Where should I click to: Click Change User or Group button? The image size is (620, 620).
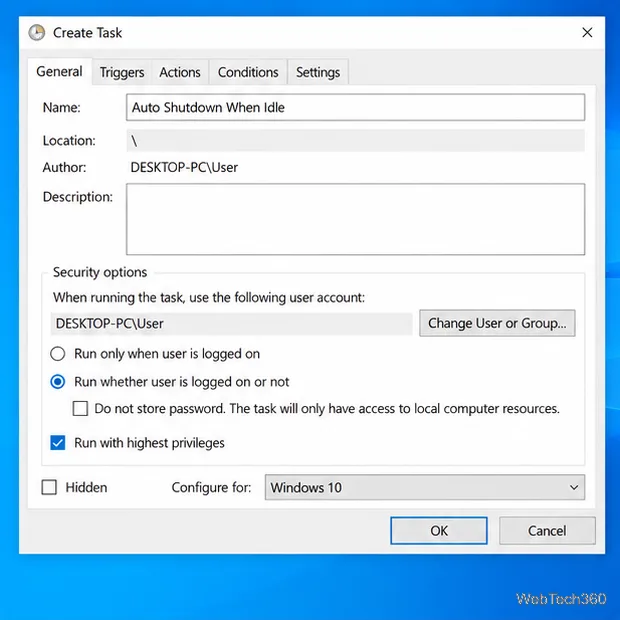[x=497, y=323]
